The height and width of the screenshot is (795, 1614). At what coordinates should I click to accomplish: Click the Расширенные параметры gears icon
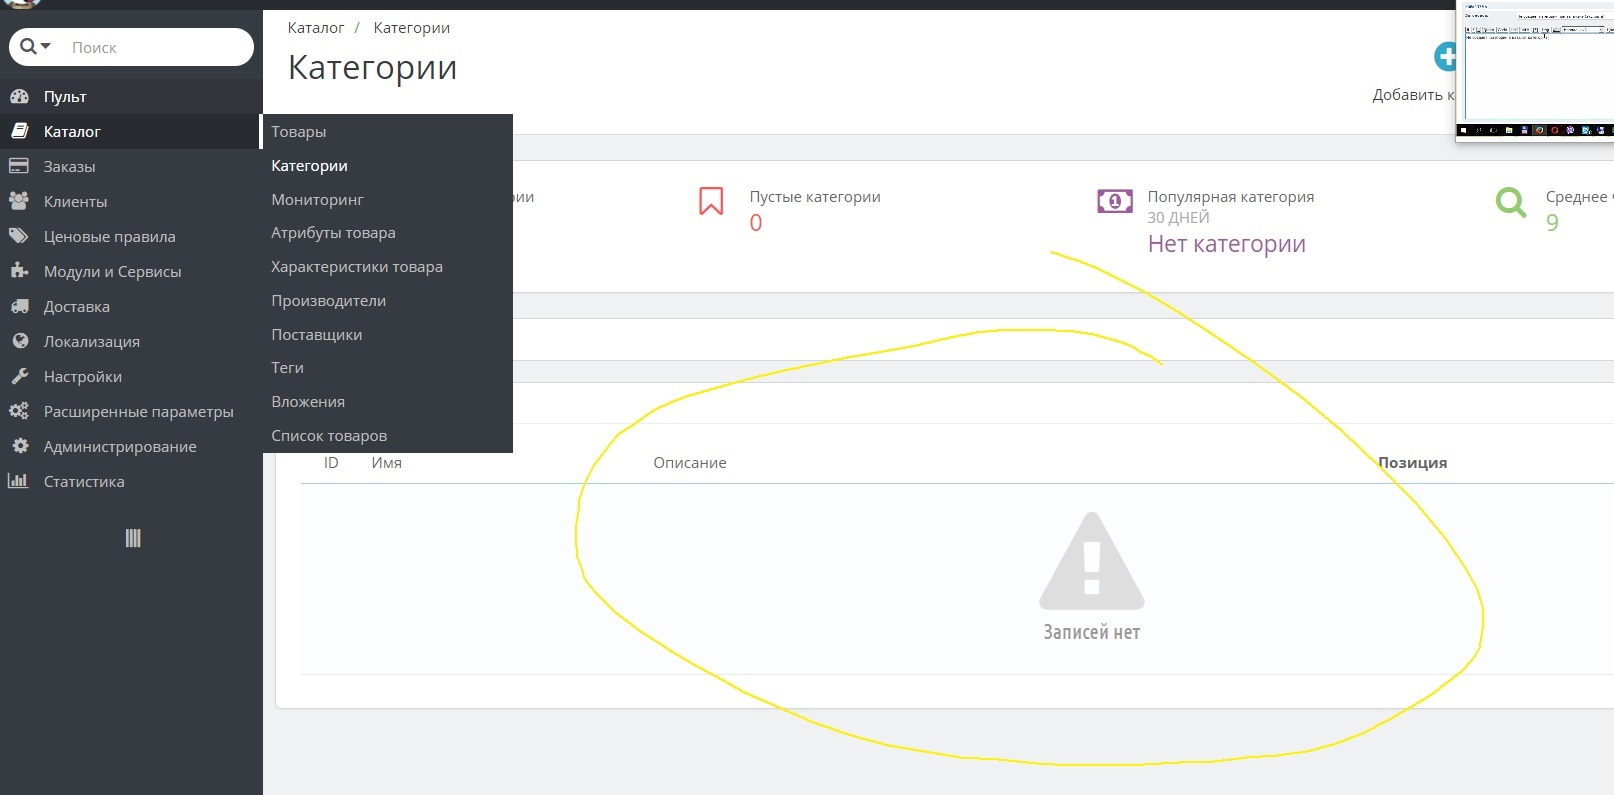click(x=18, y=411)
